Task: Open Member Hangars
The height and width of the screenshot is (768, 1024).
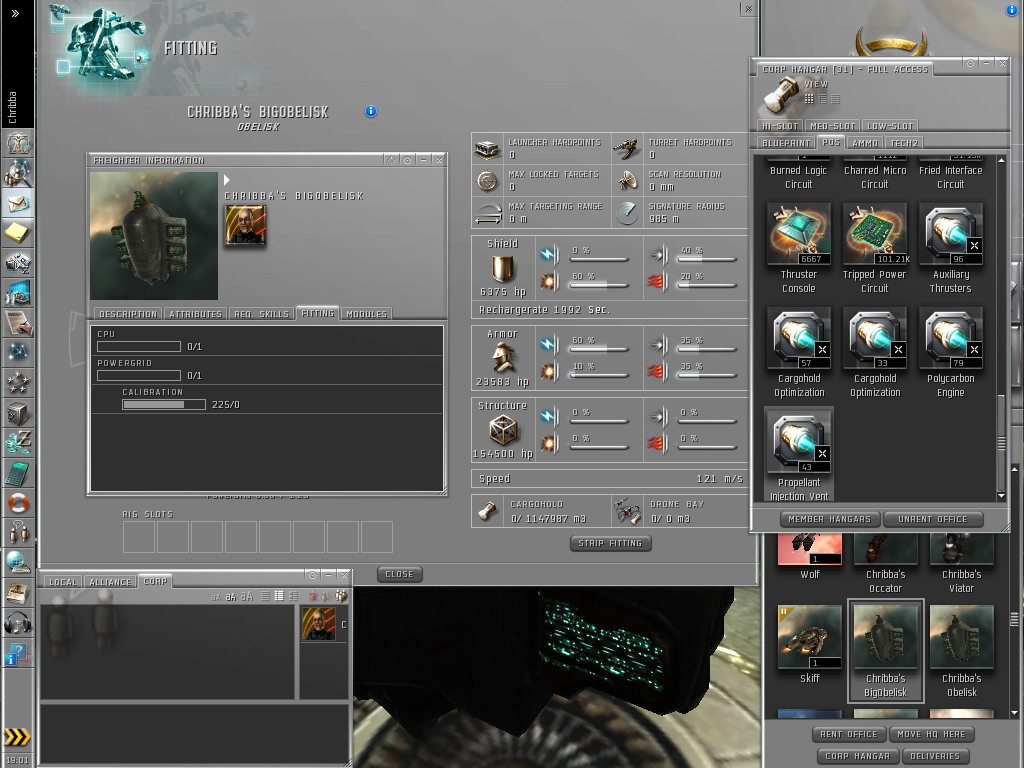Action: point(830,519)
